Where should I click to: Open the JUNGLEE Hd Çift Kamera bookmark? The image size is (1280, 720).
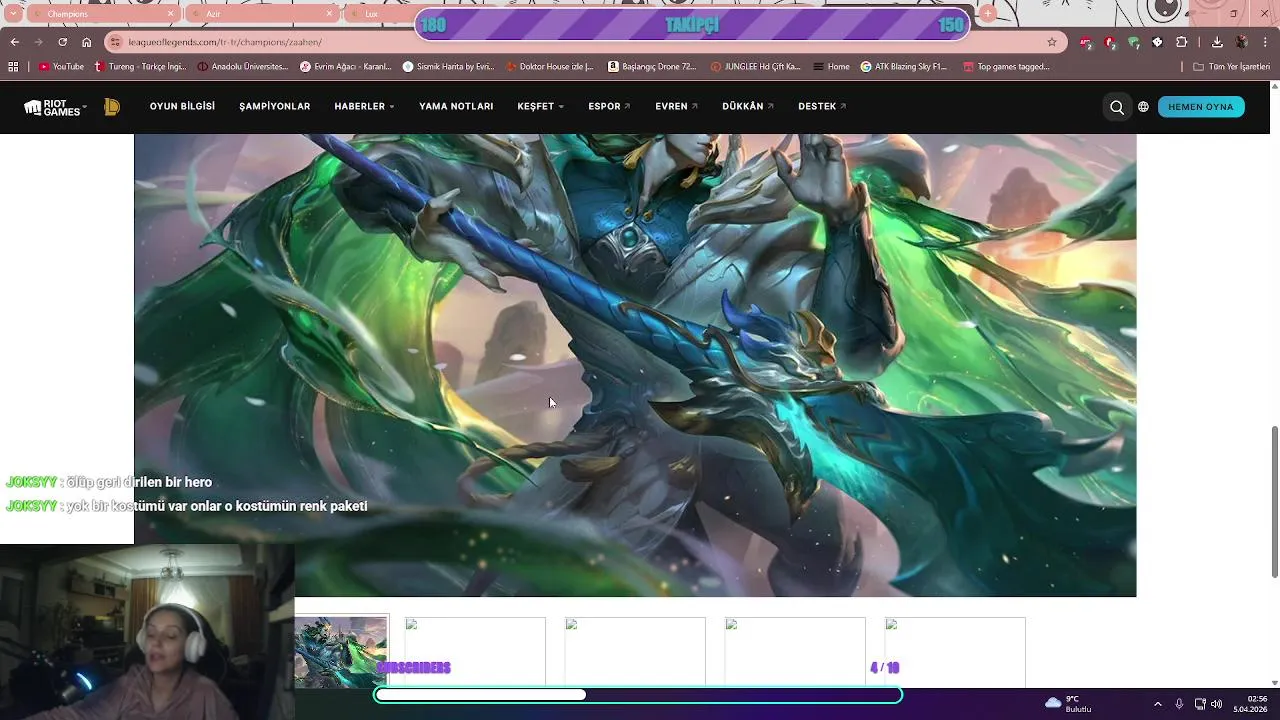756,67
